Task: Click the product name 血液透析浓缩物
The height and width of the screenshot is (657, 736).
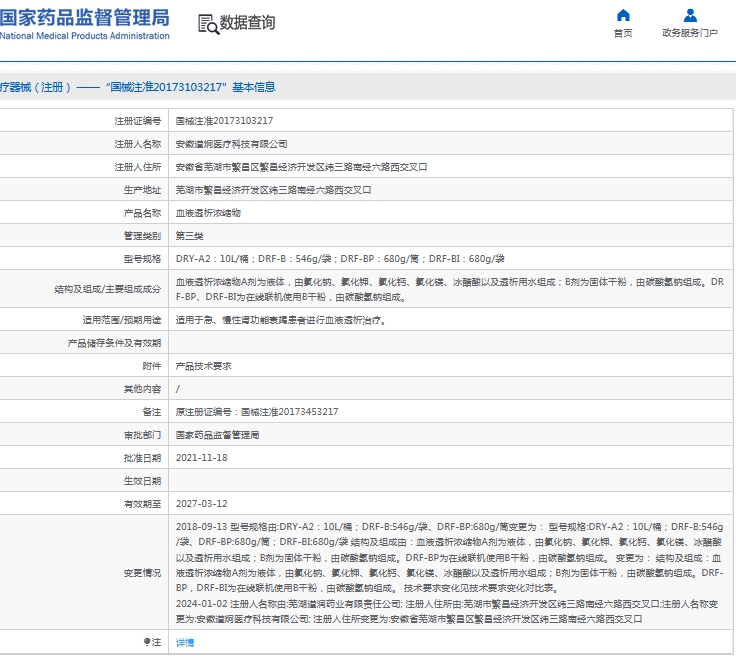Action: (208, 213)
